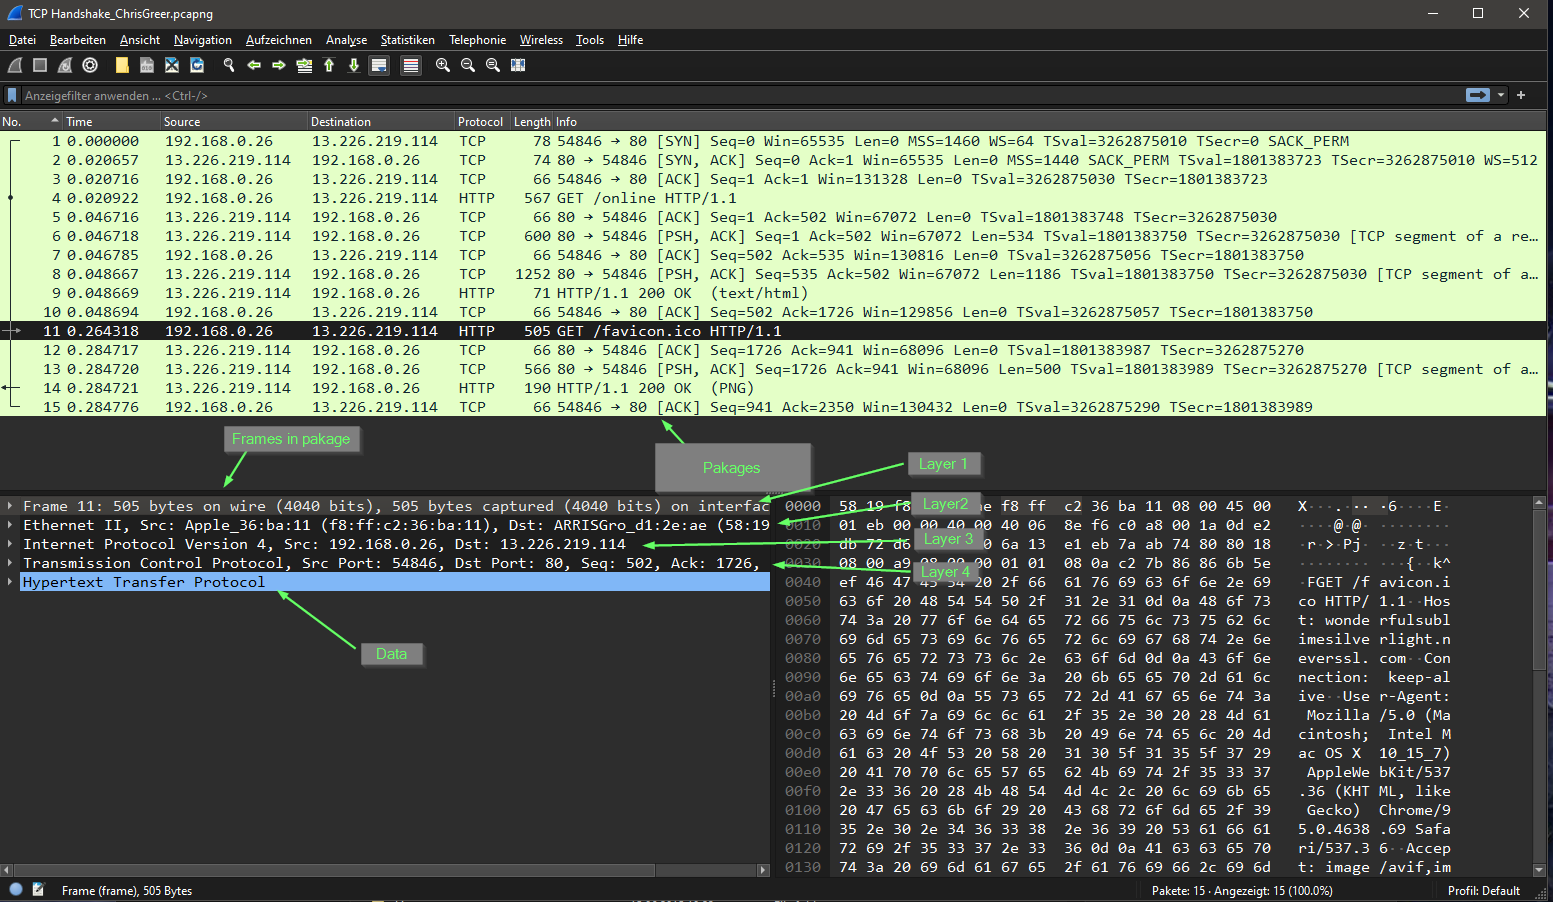Find a packet with magnifier icon
Screen dimensions: 1553x902
[229, 65]
